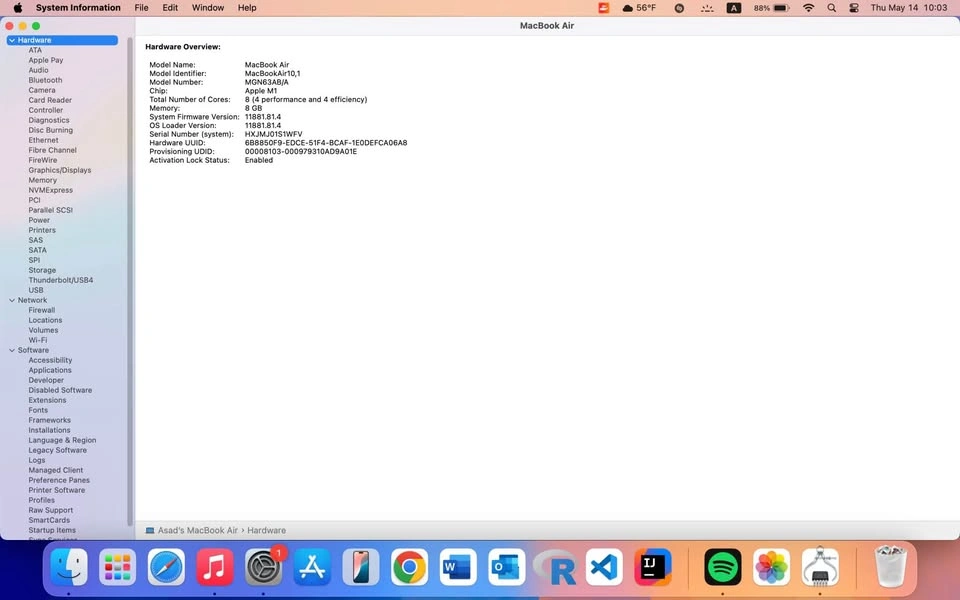Open Finder from the dock
Viewport: 960px width, 600px height.
coord(69,567)
